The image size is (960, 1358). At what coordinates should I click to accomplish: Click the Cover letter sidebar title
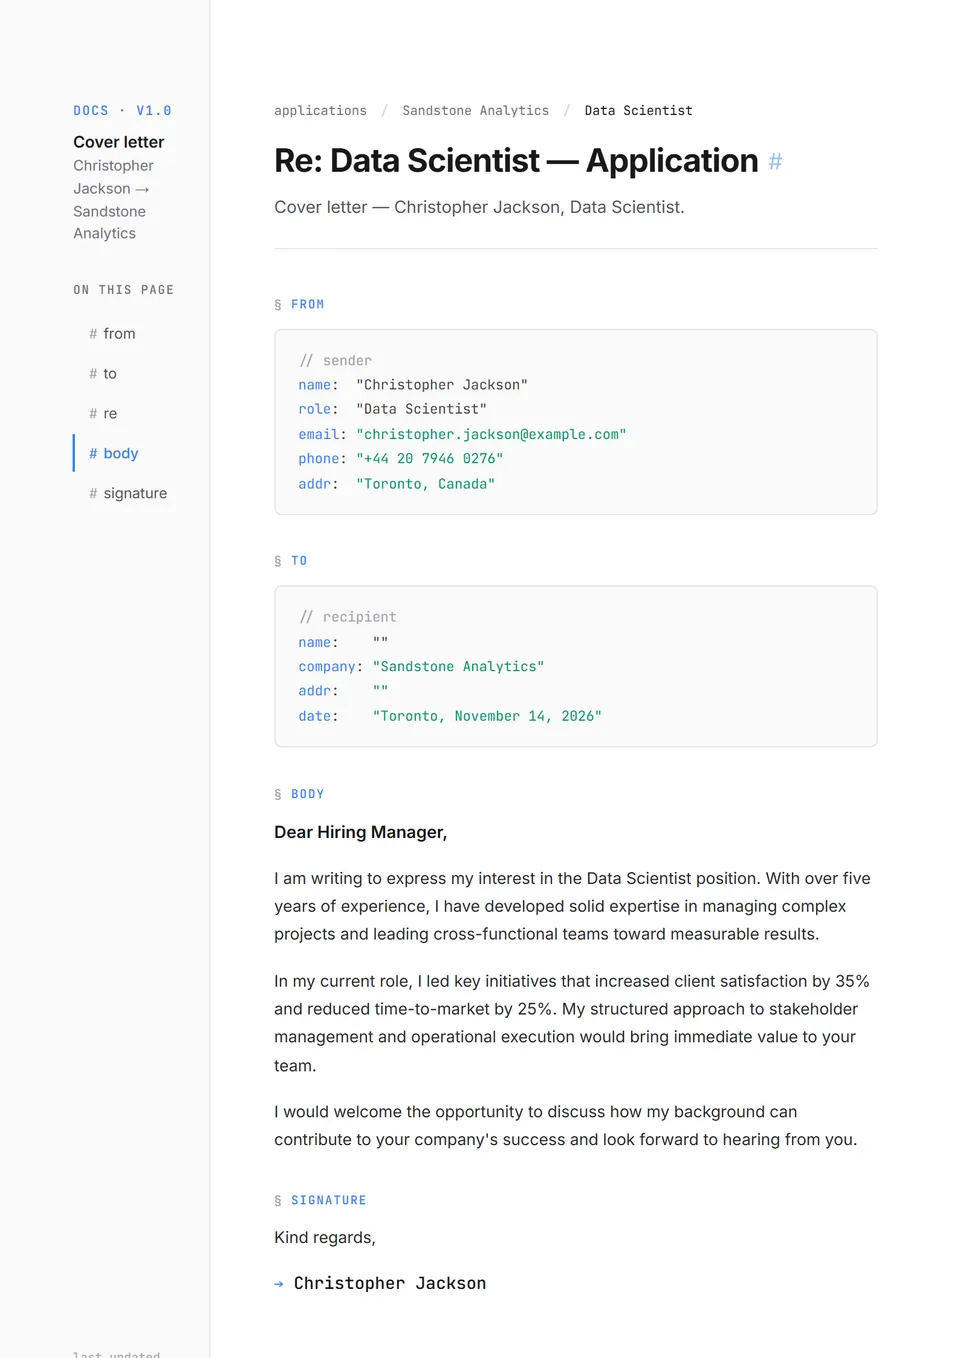point(118,142)
